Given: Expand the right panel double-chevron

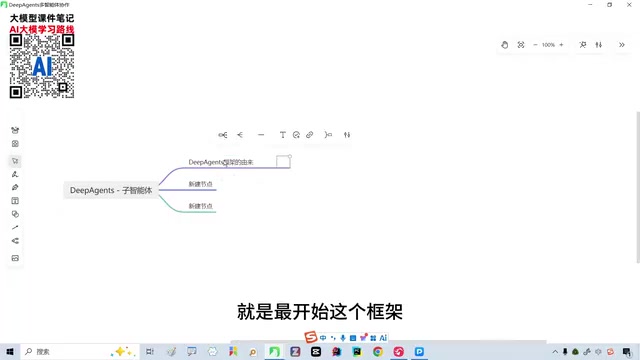Looking at the screenshot, I should [x=622, y=45].
